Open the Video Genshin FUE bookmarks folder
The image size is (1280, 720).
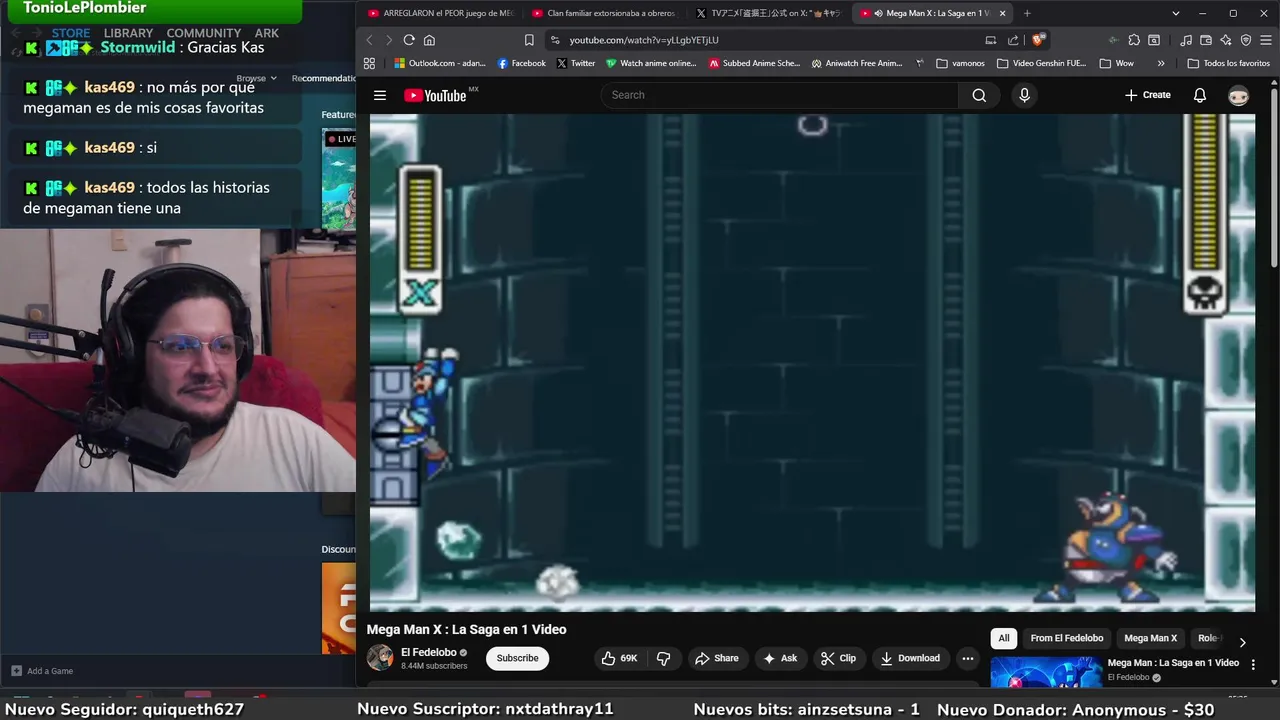tap(1041, 63)
